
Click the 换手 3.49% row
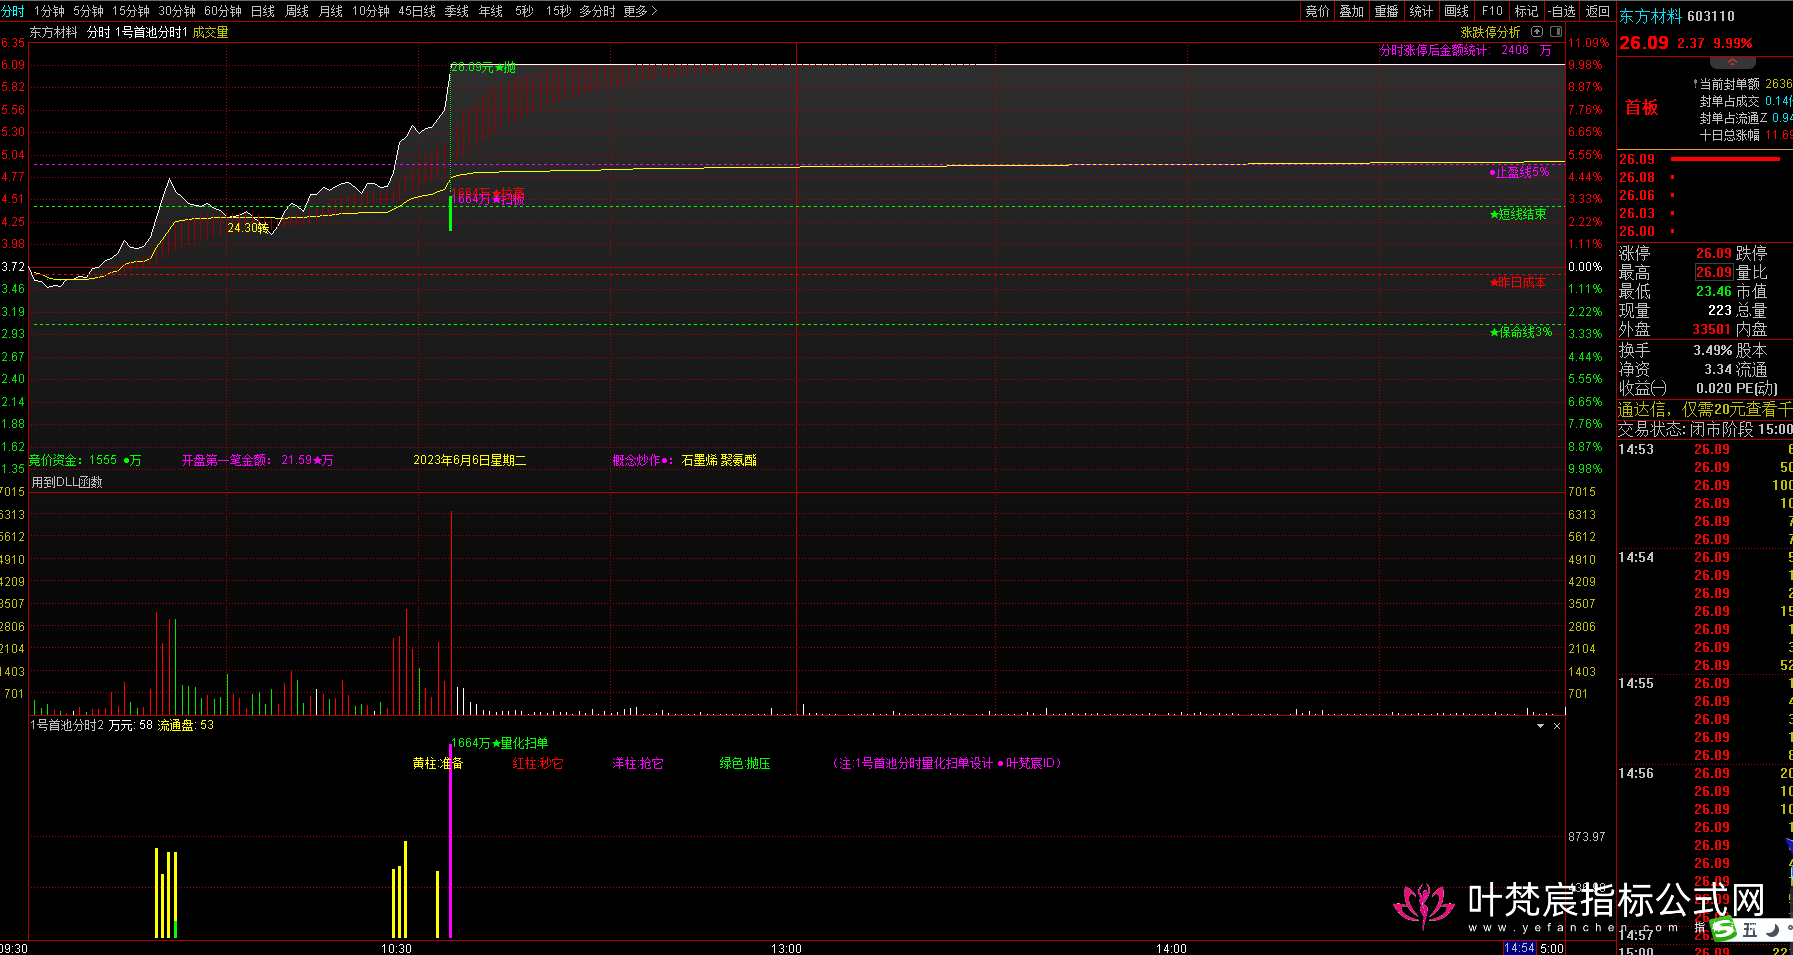click(x=1675, y=350)
